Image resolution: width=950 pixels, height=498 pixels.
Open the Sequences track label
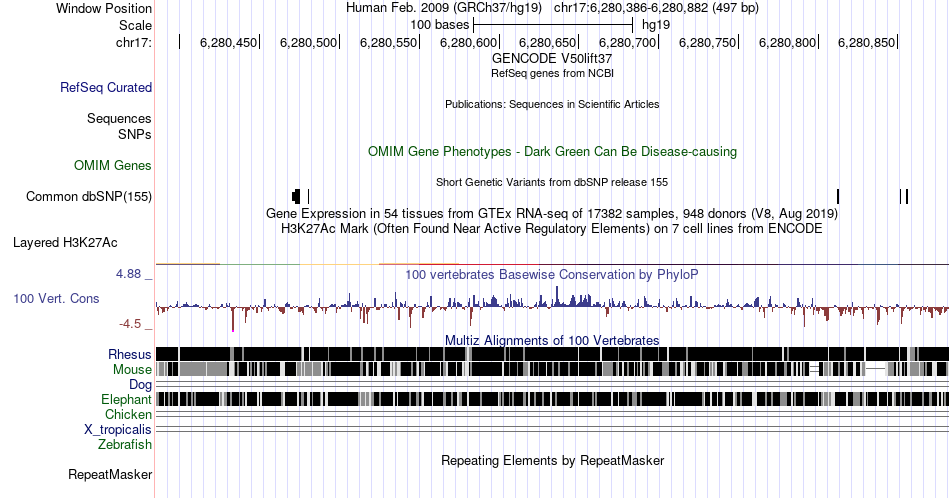[x=119, y=118]
